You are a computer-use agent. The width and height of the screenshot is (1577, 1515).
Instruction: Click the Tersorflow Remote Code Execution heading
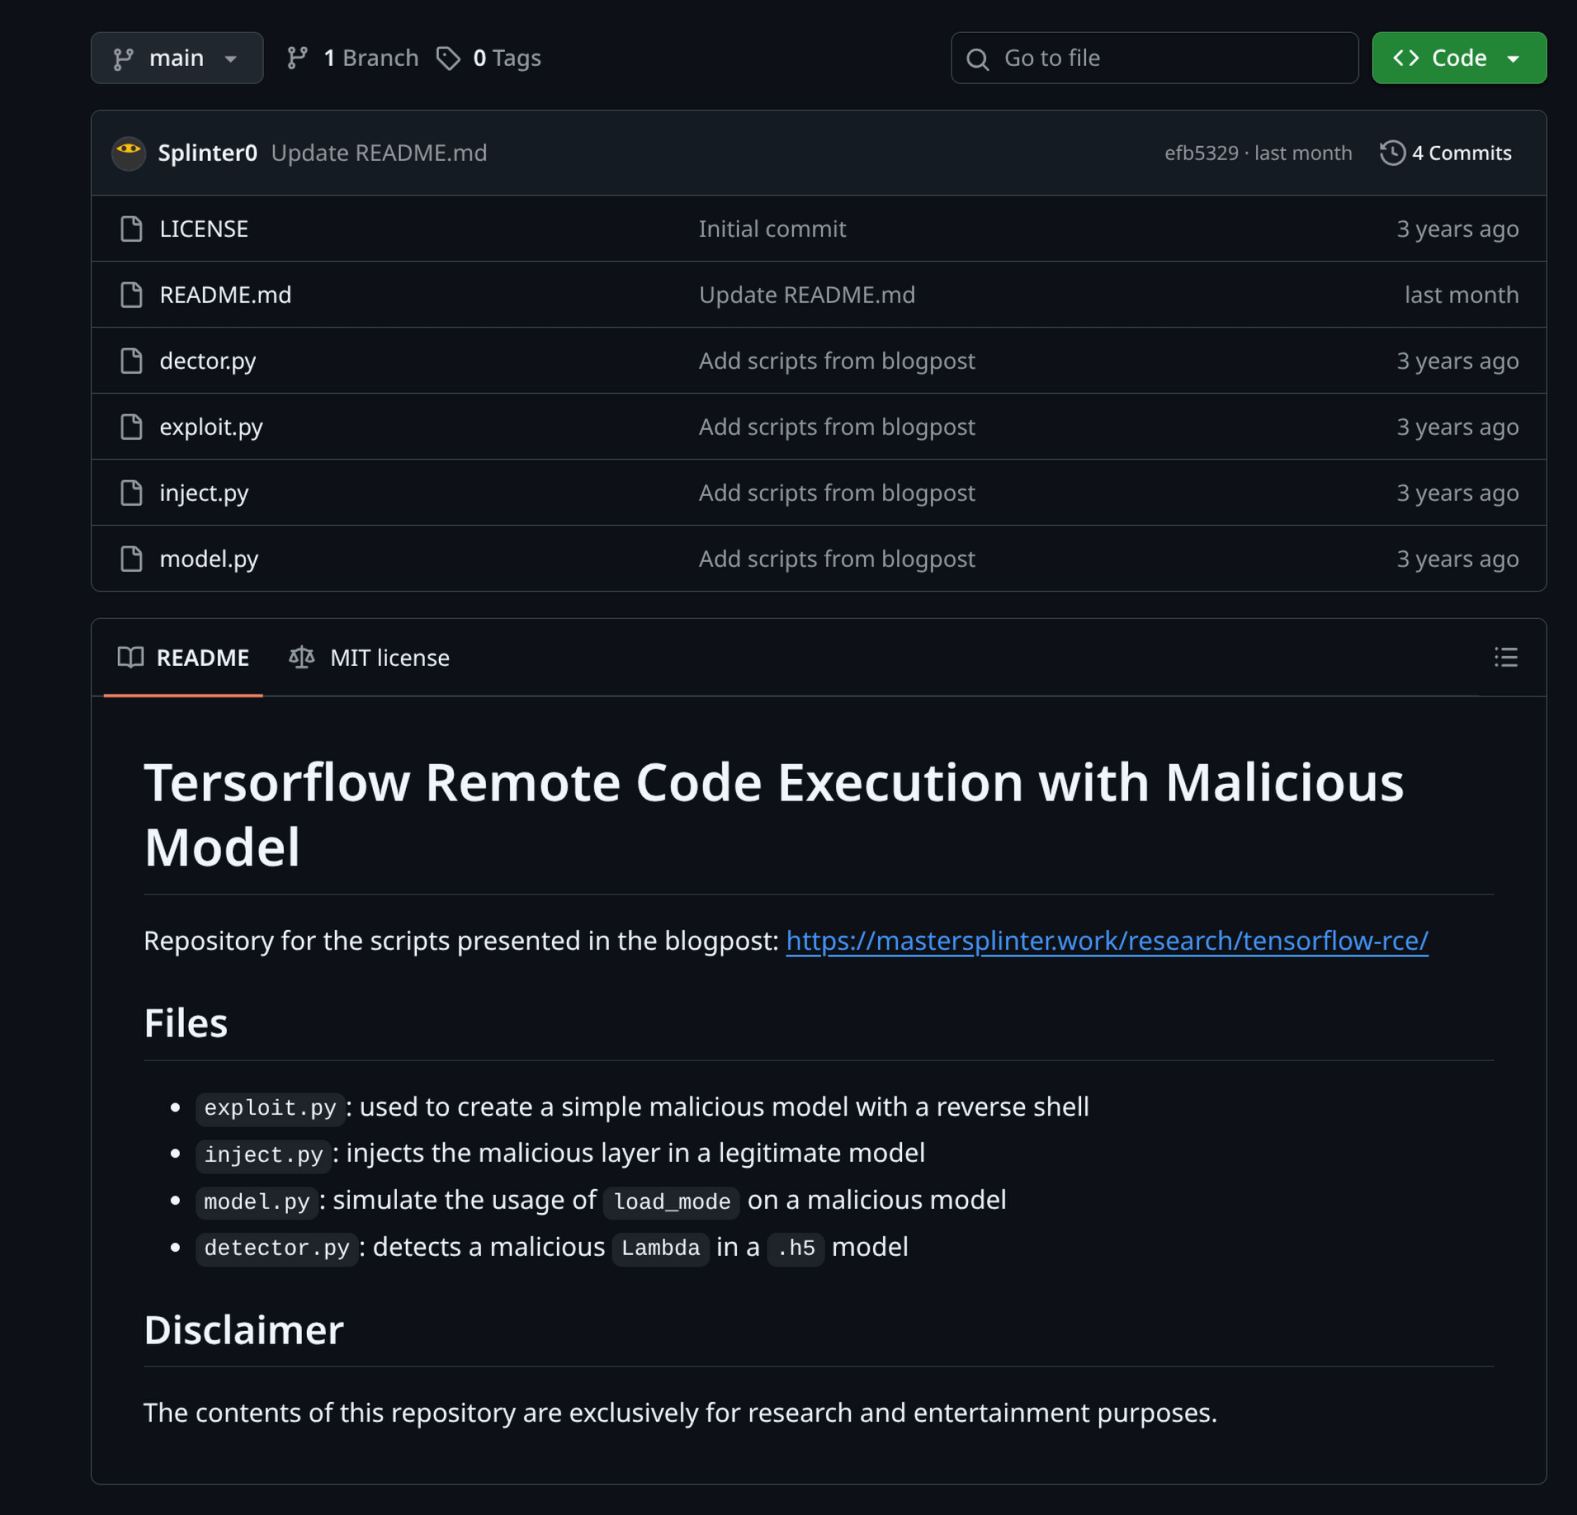[774, 814]
